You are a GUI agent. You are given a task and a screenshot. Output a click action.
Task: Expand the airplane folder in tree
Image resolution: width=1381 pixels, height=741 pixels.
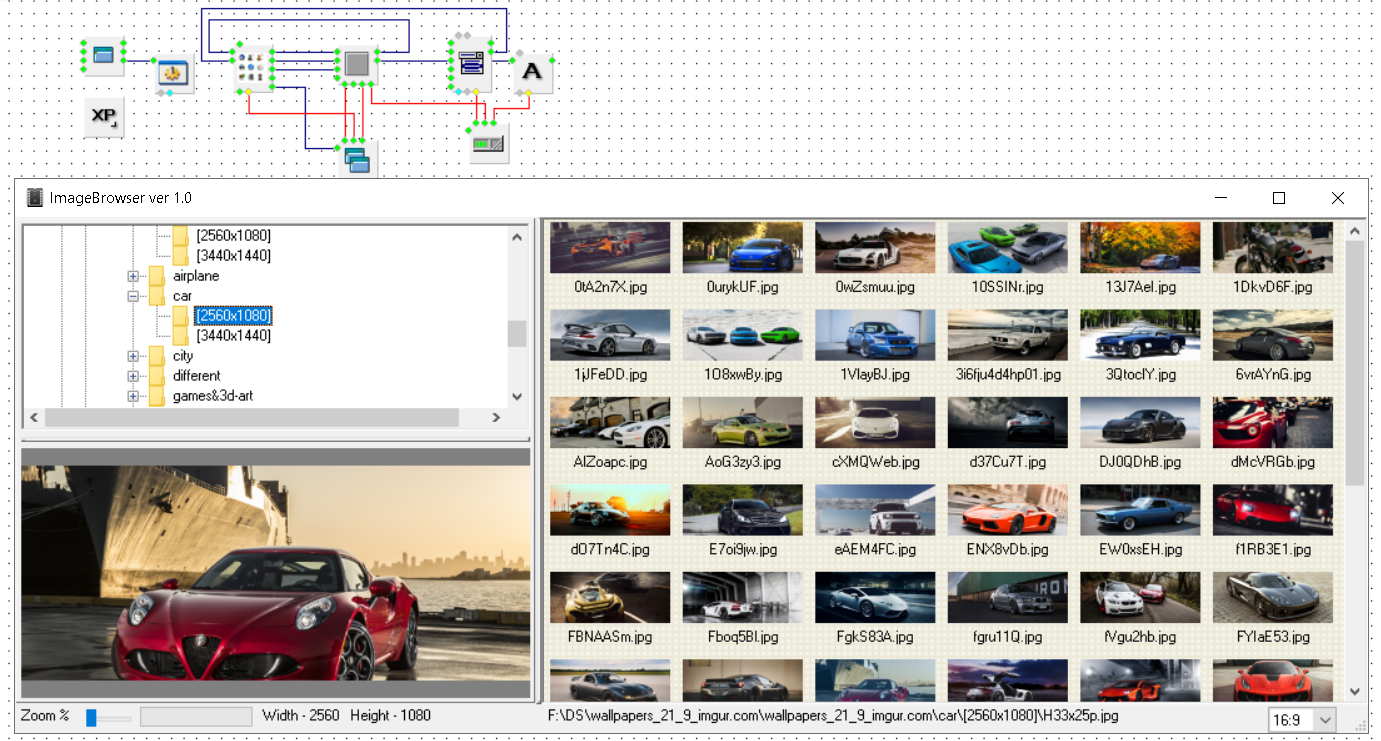[133, 276]
